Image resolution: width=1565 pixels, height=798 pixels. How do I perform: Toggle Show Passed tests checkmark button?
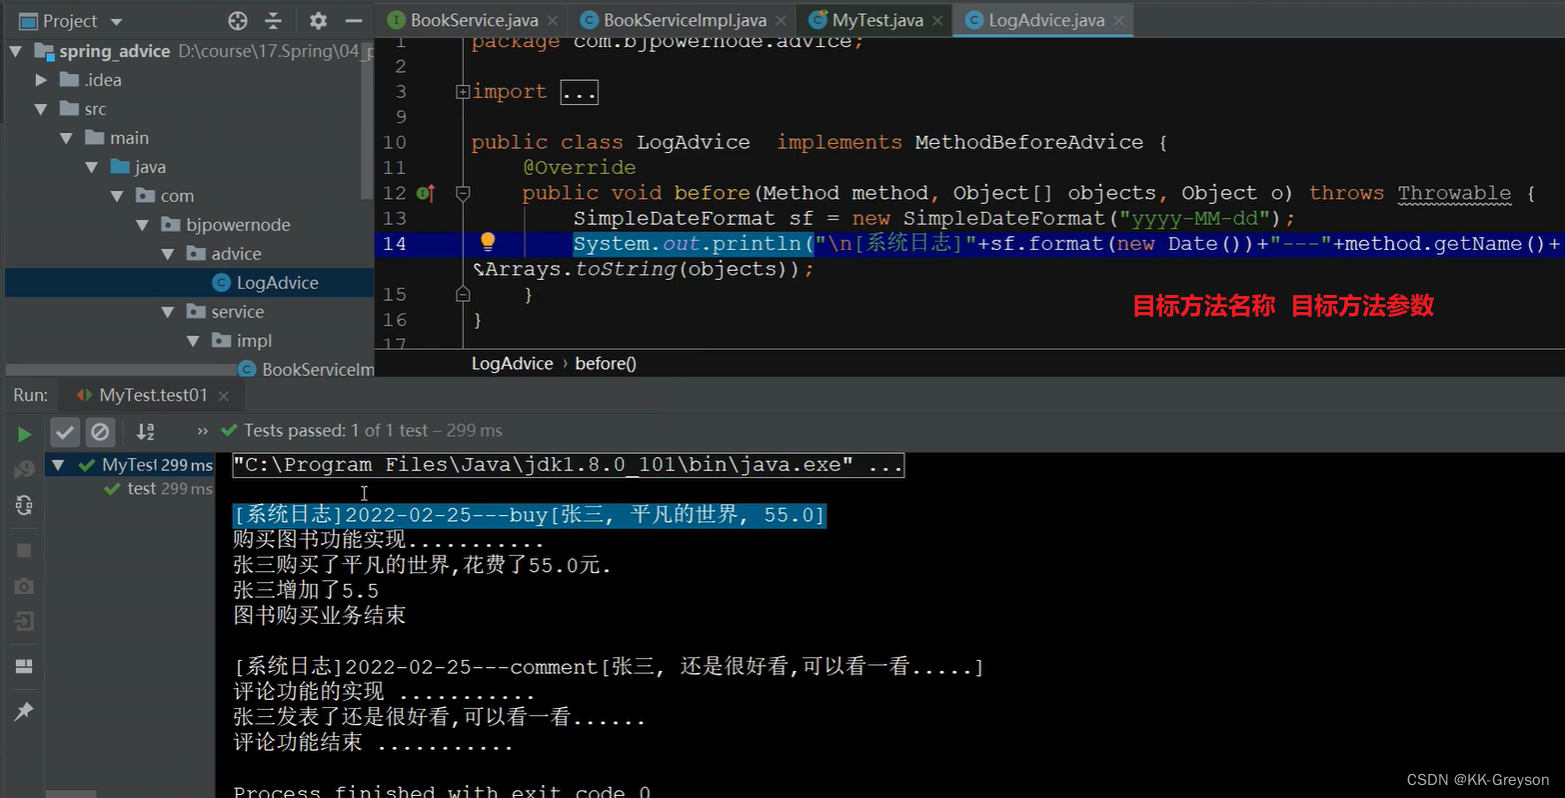(x=65, y=432)
